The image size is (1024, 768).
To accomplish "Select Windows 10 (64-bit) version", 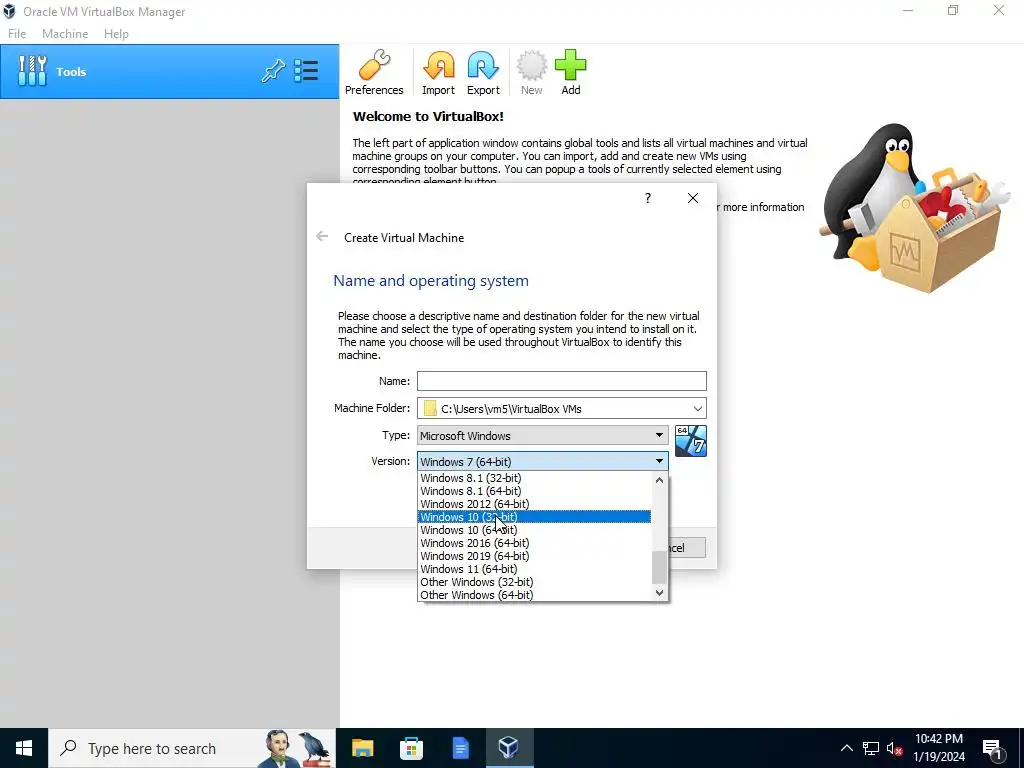I will point(534,530).
